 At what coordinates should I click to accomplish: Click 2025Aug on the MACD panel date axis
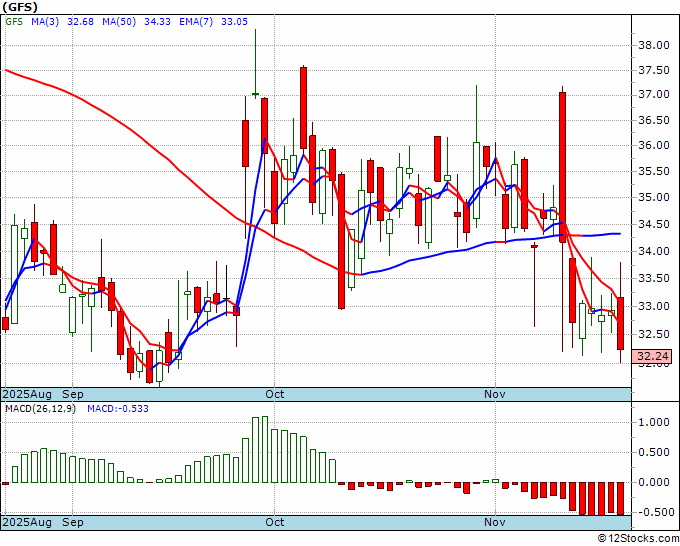point(27,522)
